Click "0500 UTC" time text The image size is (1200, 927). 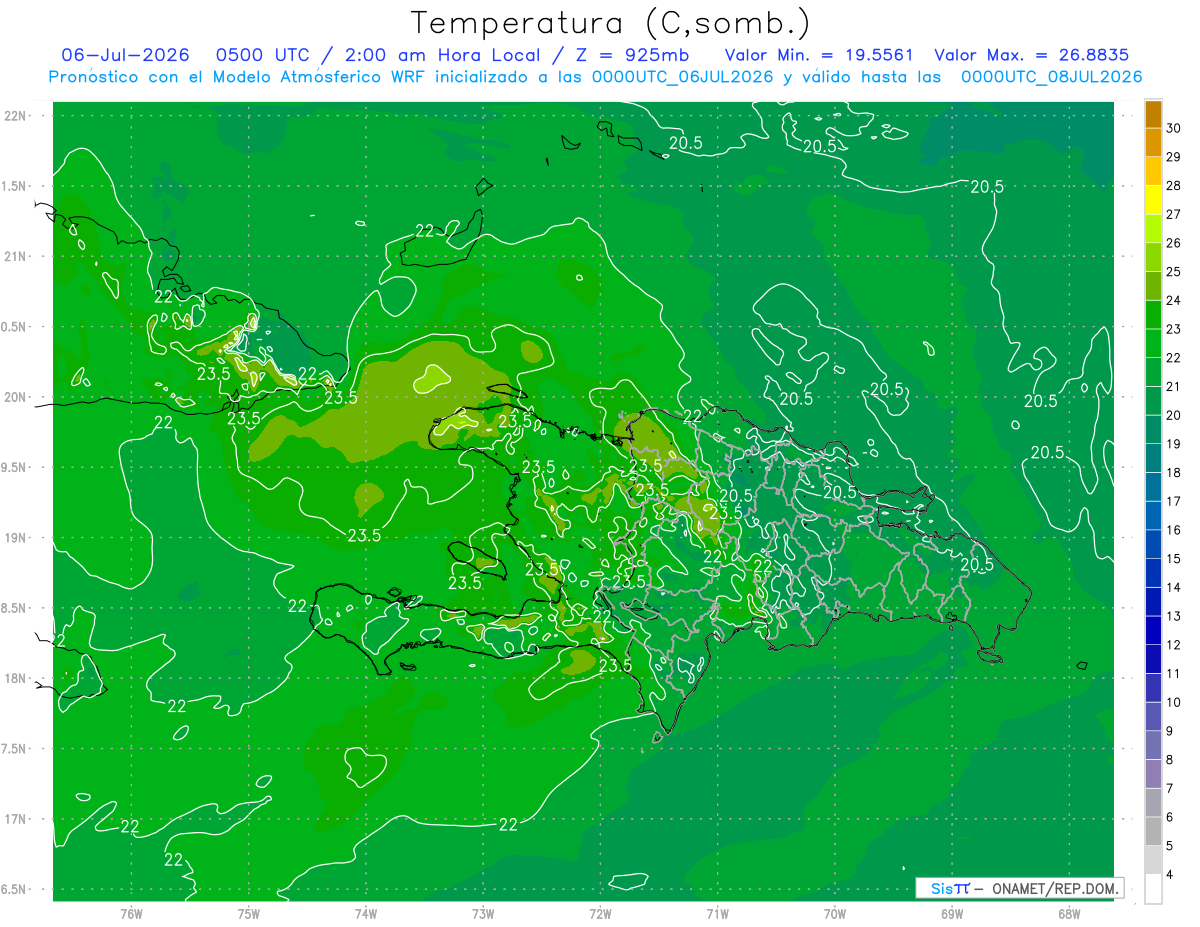pos(264,55)
